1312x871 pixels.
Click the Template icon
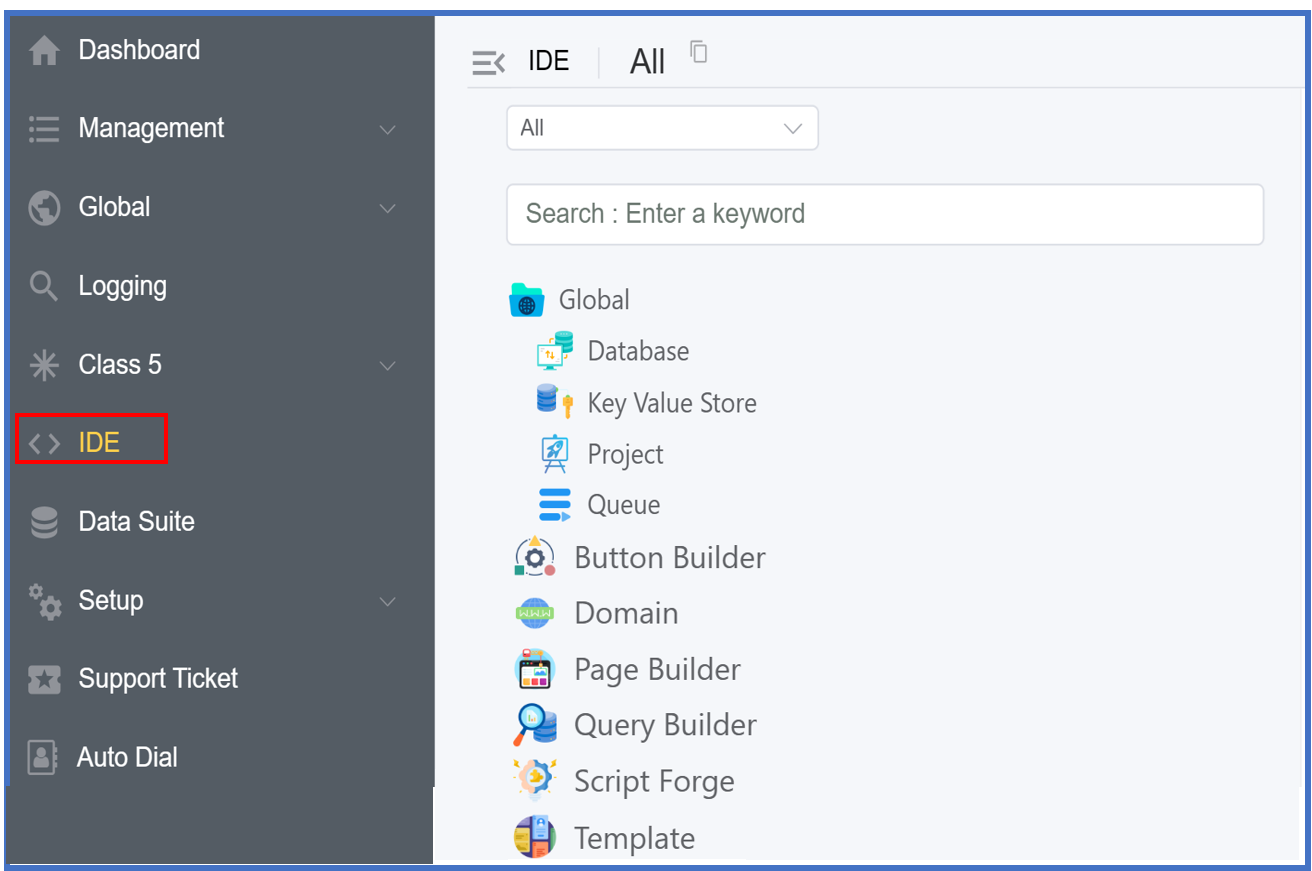tap(534, 838)
